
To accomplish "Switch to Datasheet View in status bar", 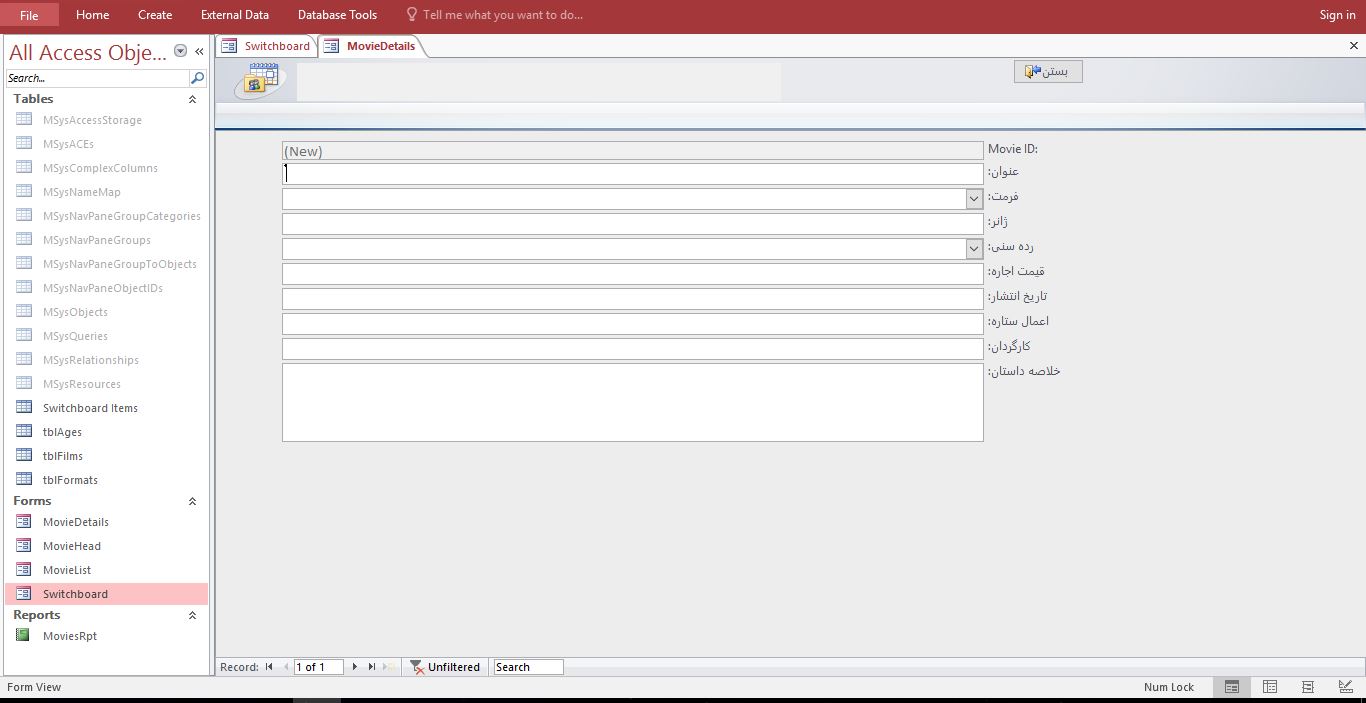I will coord(1270,687).
